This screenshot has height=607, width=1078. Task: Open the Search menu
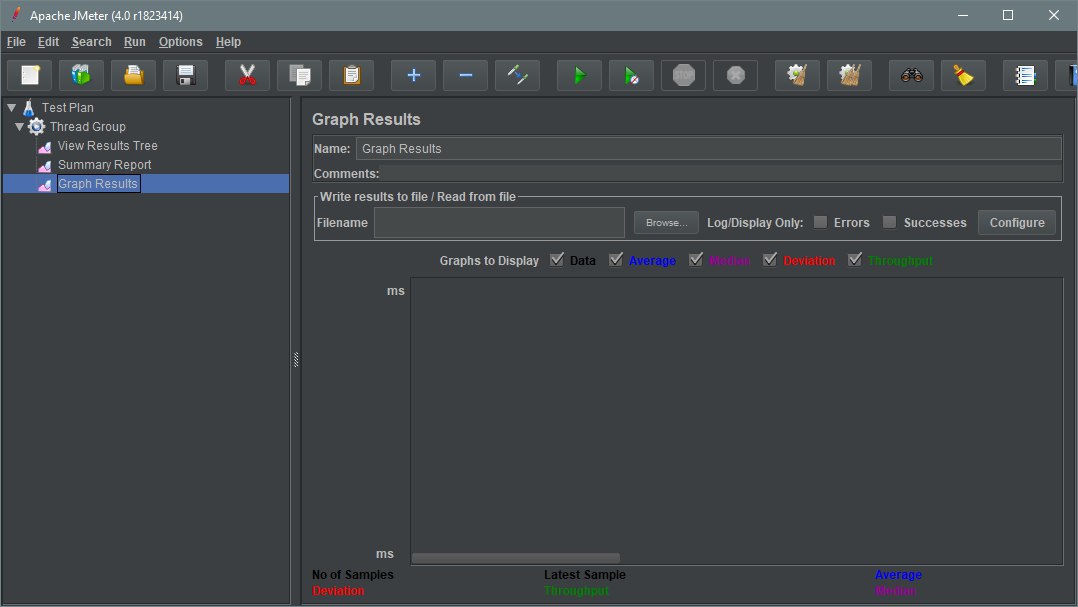tap(91, 42)
